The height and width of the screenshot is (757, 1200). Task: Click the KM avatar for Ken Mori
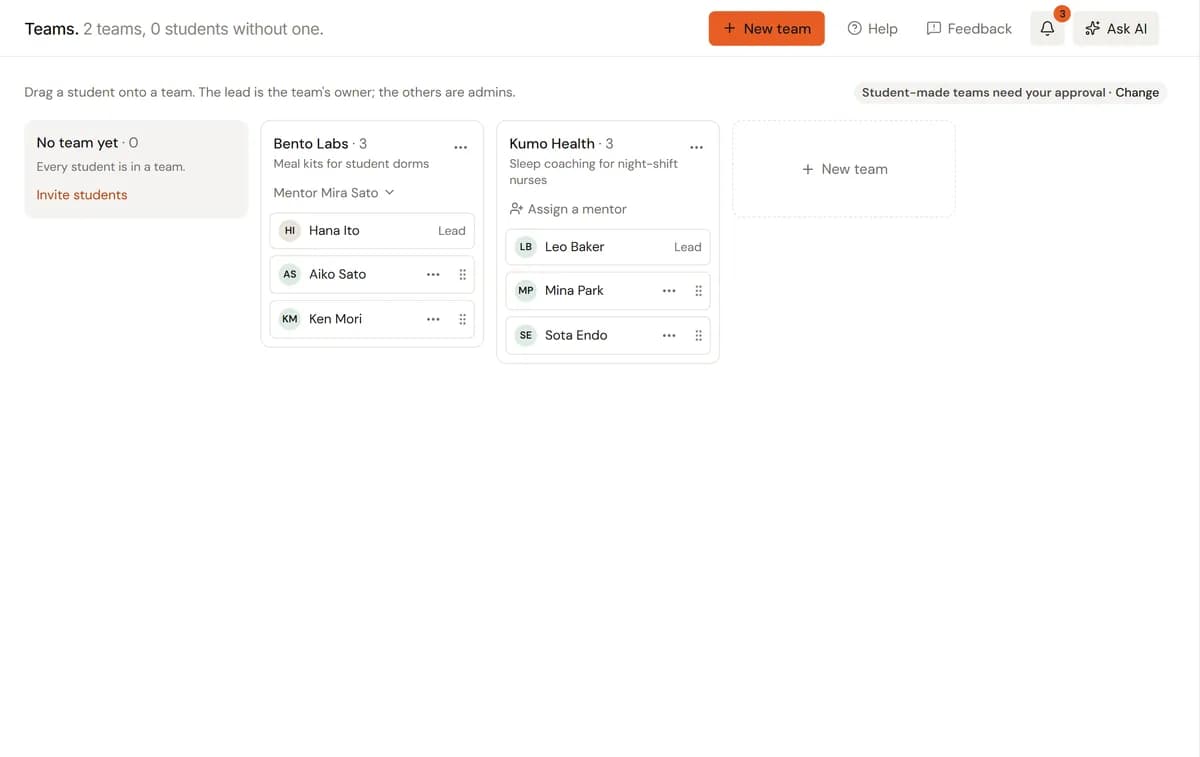point(290,319)
